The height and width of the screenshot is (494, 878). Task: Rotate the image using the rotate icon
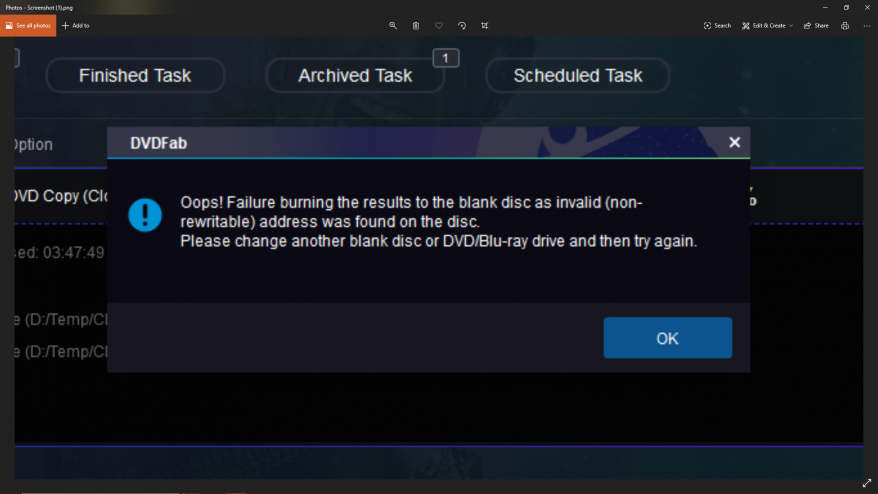click(x=462, y=25)
